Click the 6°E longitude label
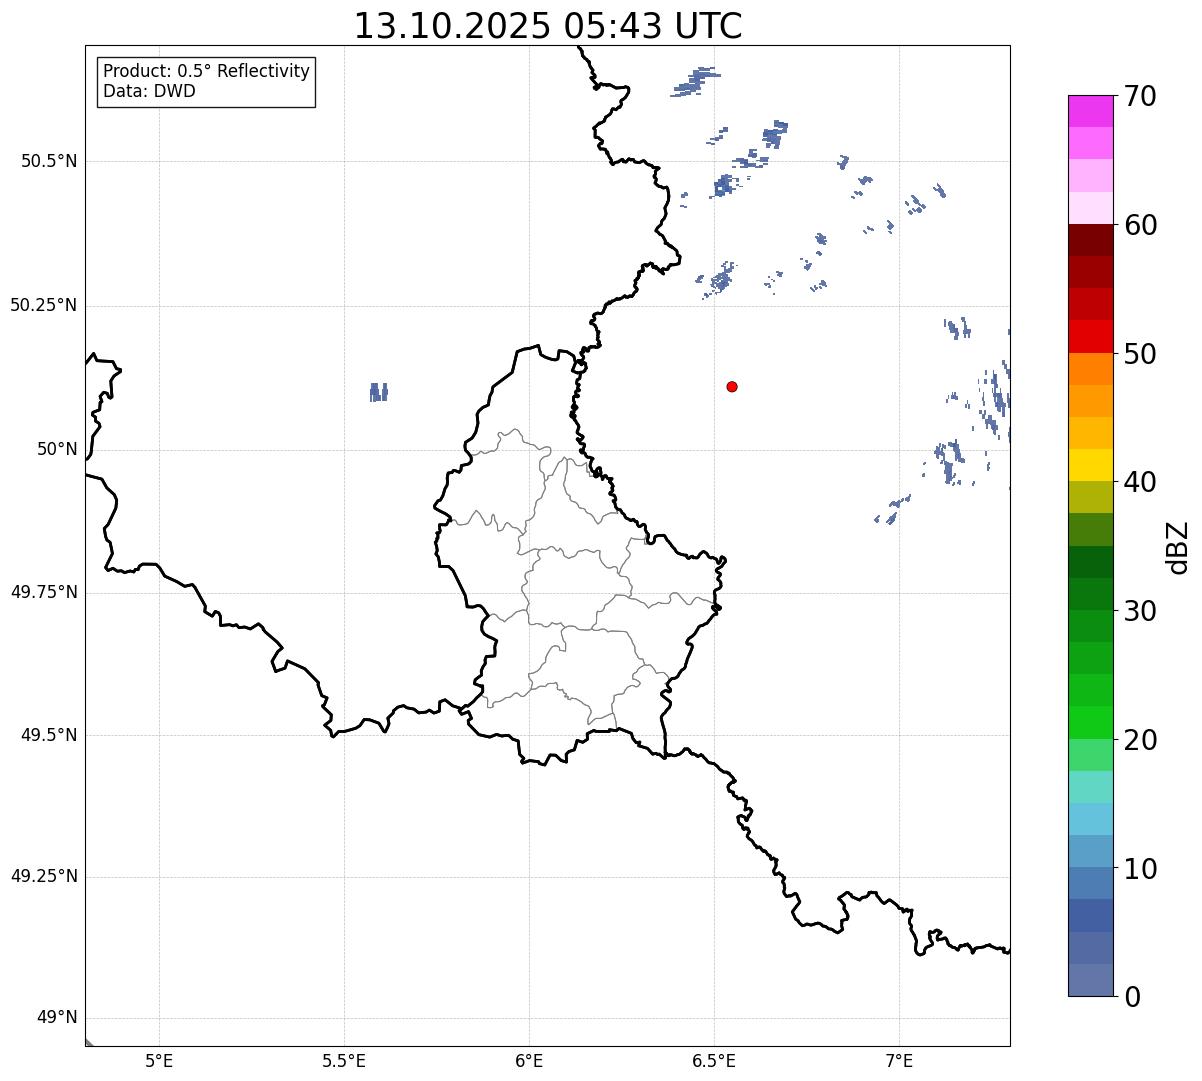 point(529,1061)
